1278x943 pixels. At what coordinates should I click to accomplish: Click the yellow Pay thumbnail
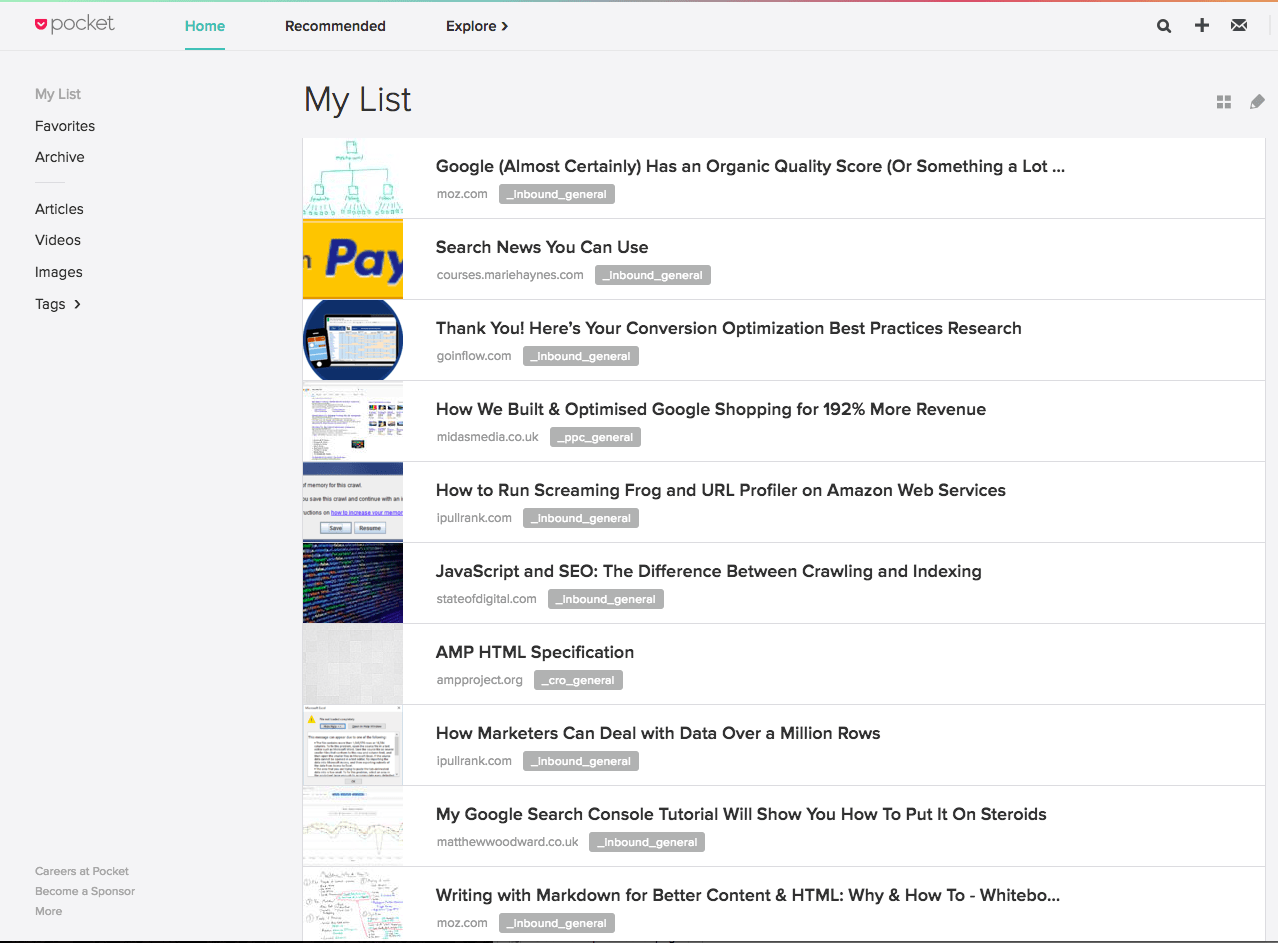[353, 259]
